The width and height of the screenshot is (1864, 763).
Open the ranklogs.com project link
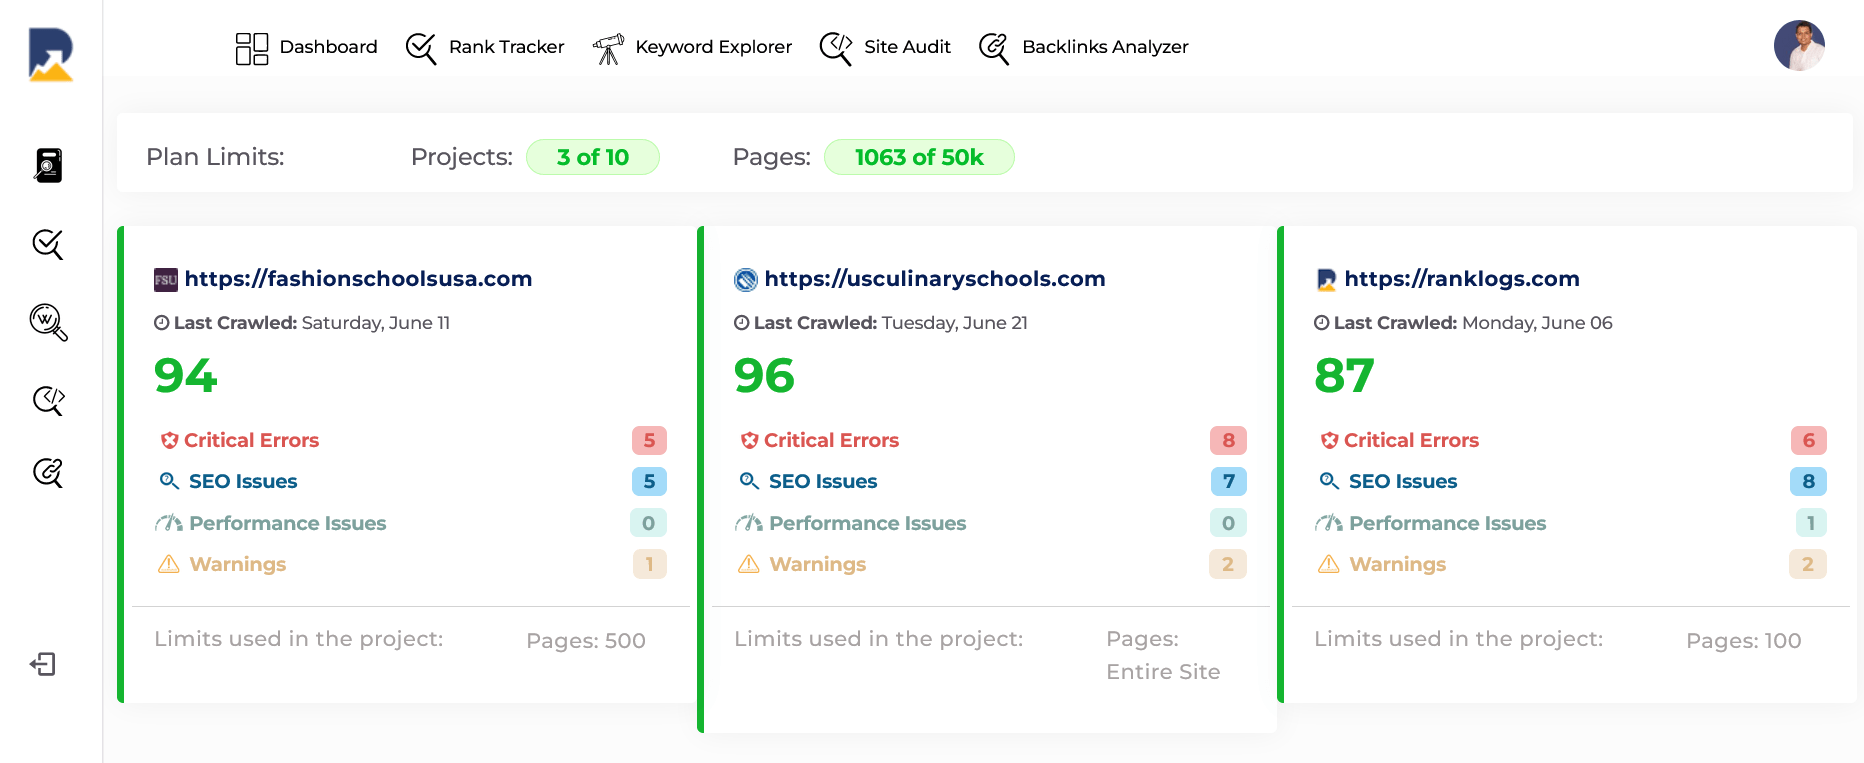1462,279
